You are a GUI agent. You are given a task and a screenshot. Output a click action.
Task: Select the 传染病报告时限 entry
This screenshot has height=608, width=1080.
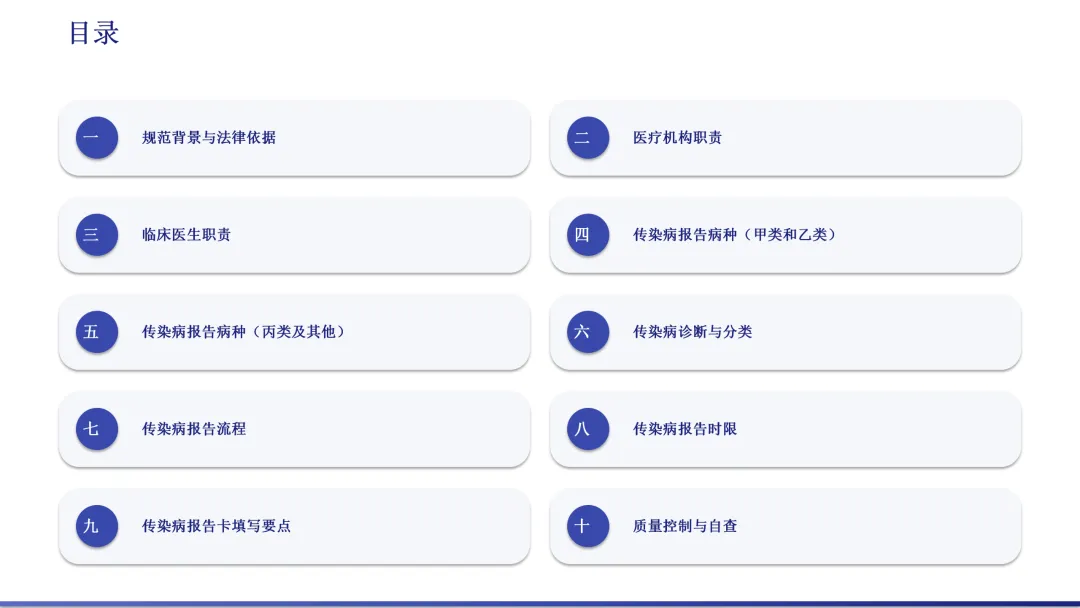click(x=685, y=429)
